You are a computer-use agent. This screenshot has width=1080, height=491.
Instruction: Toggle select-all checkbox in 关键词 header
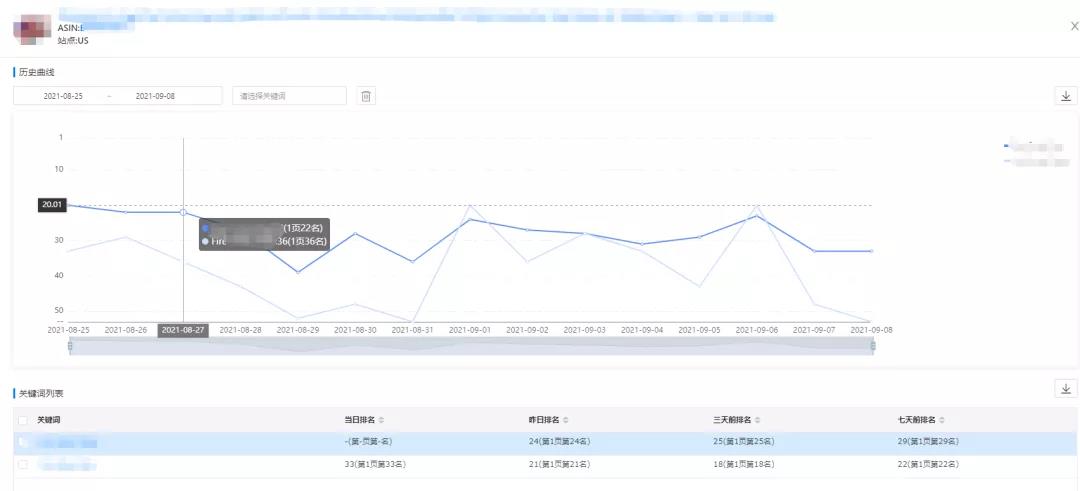(22, 420)
